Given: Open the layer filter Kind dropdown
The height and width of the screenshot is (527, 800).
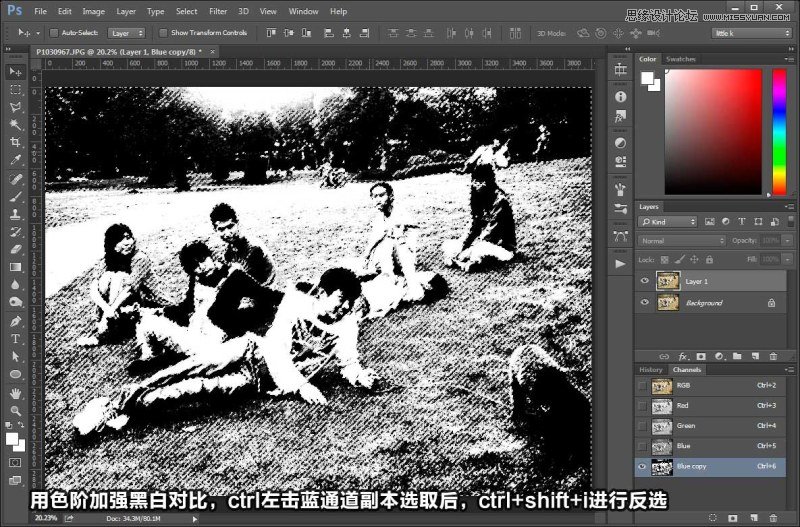Looking at the screenshot, I should [667, 222].
